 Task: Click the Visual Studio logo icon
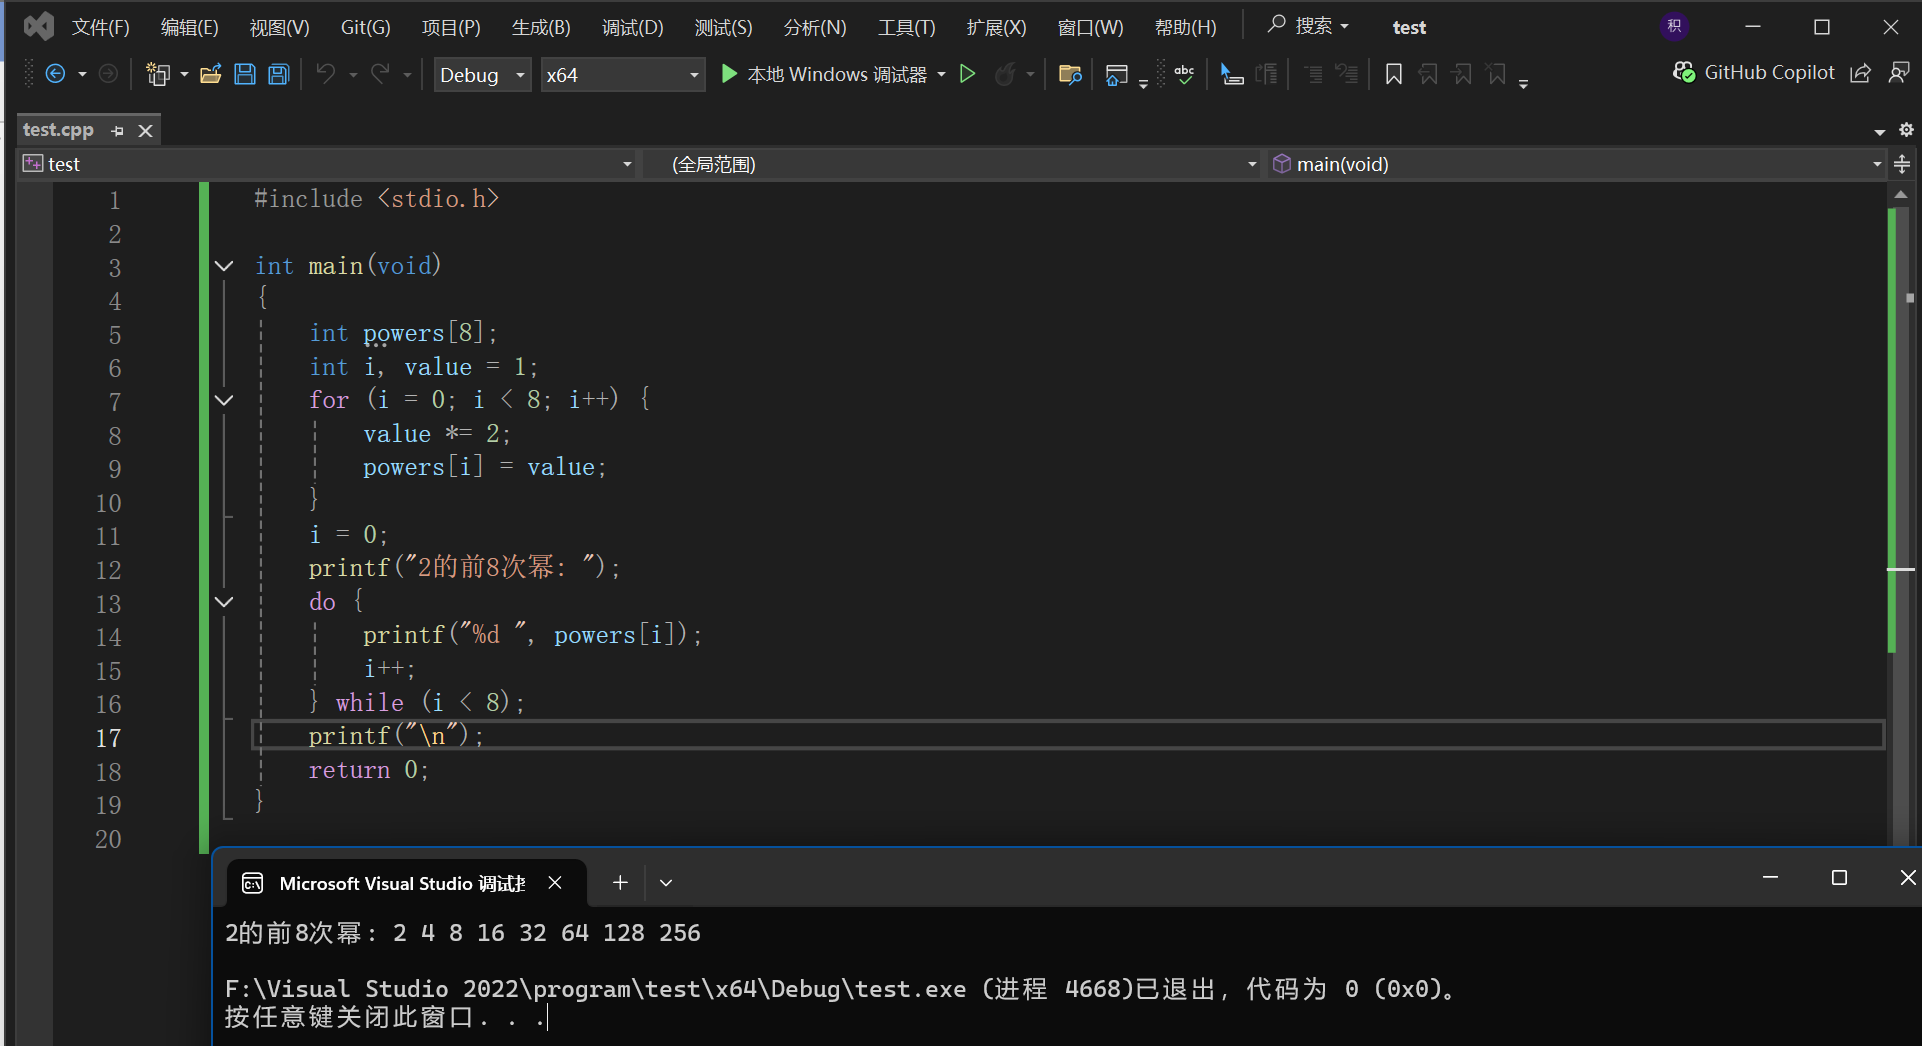[x=39, y=26]
